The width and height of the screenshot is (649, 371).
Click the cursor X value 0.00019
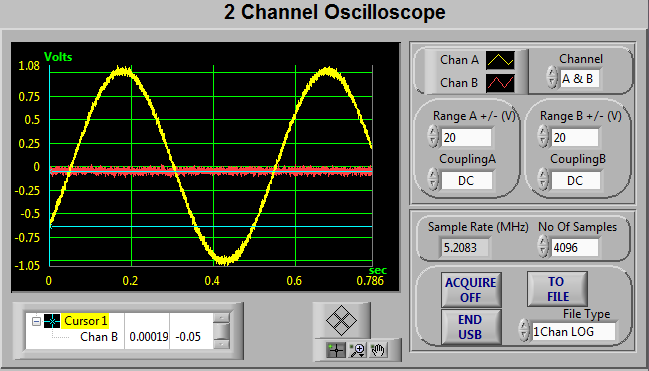click(148, 337)
